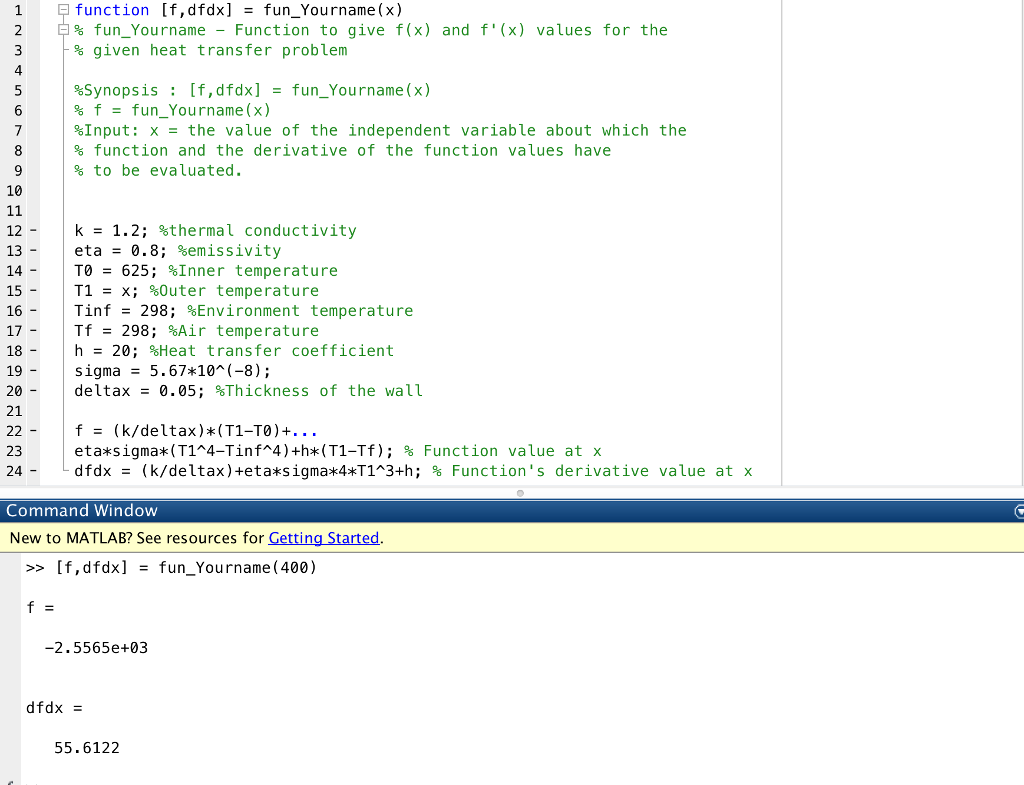The height and width of the screenshot is (785, 1024).
Task: Enable a breakpoint at line 17 dash
Action: pyautogui.click(x=33, y=330)
